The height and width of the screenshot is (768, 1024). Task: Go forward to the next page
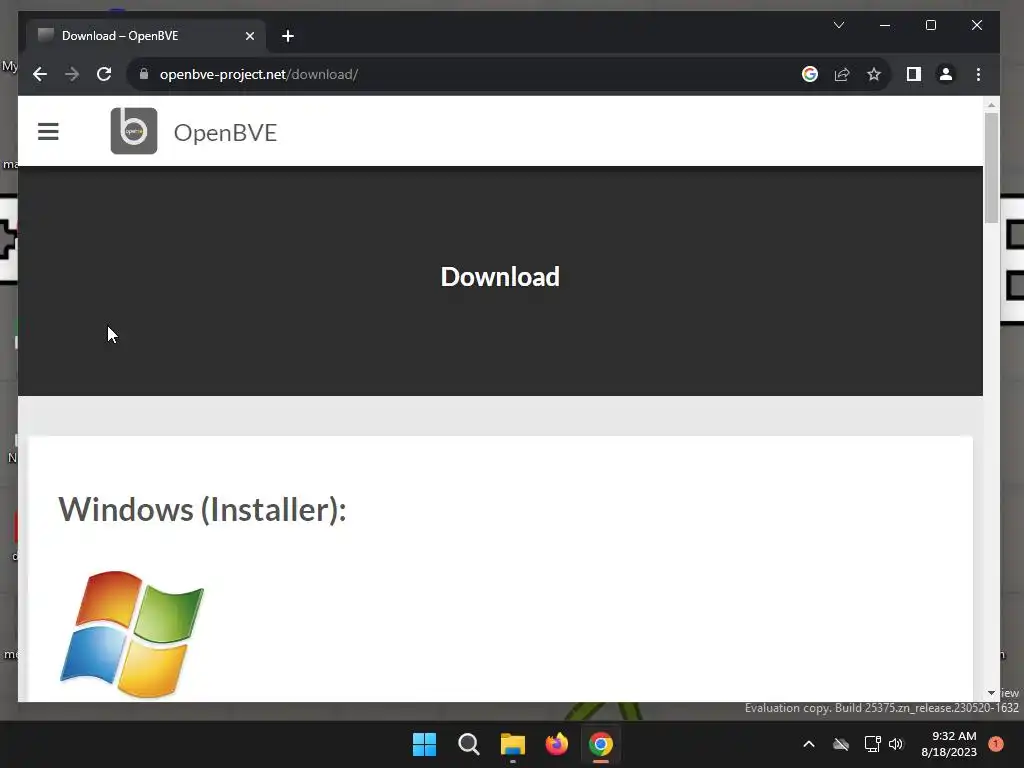point(72,74)
